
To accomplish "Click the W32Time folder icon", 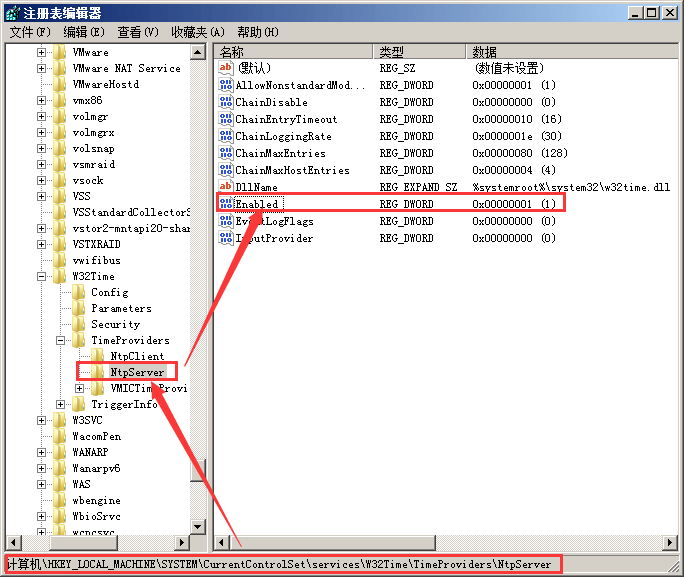I will (60, 276).
